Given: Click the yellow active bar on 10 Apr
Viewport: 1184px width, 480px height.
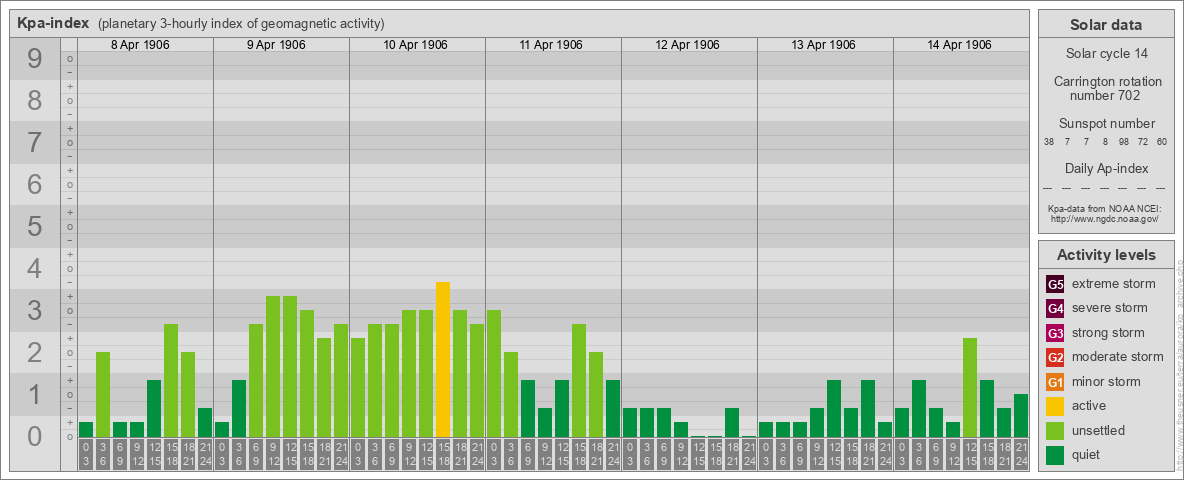Looking at the screenshot, I should (442, 359).
